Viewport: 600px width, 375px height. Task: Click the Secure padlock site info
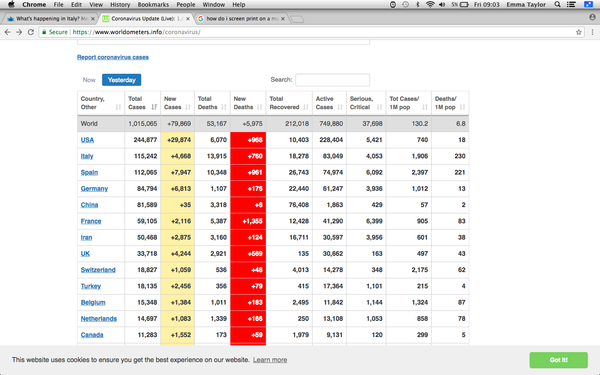[x=55, y=32]
